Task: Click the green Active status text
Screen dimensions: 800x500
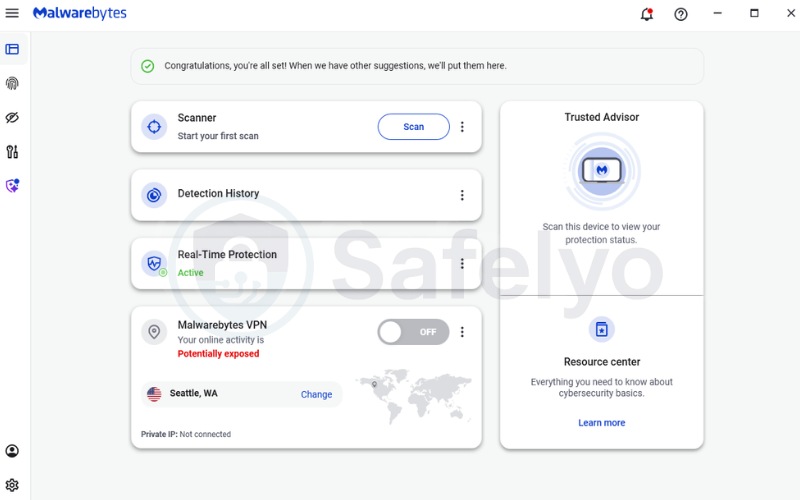Action: 190,272
